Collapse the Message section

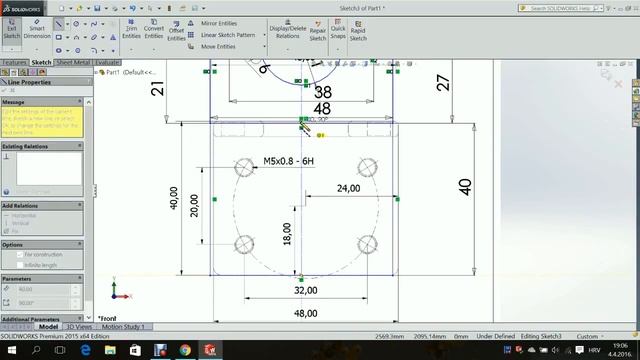coord(80,101)
